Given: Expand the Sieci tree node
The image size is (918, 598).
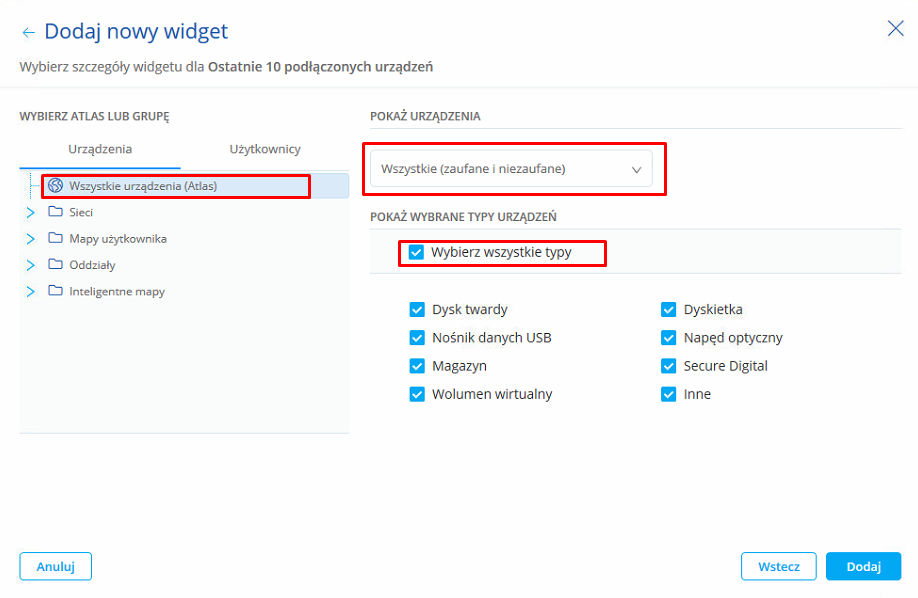Looking at the screenshot, I should tap(30, 212).
